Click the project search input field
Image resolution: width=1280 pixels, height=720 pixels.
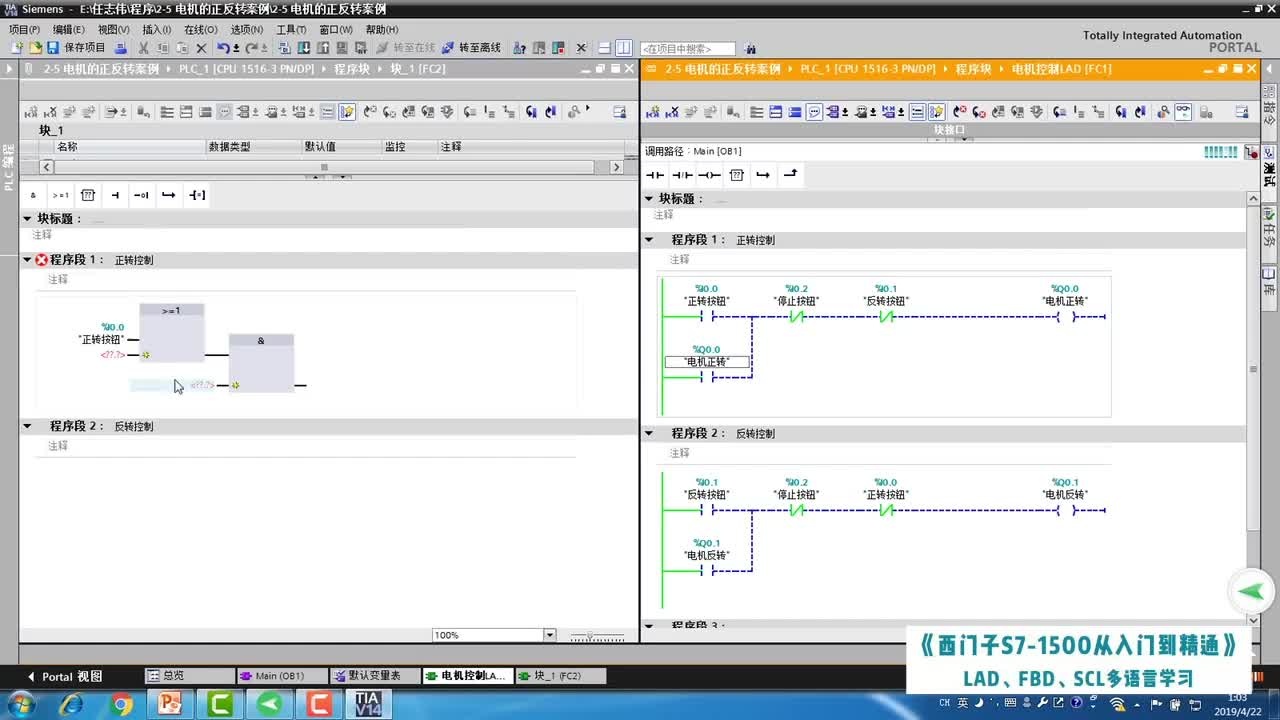pyautogui.click(x=687, y=48)
